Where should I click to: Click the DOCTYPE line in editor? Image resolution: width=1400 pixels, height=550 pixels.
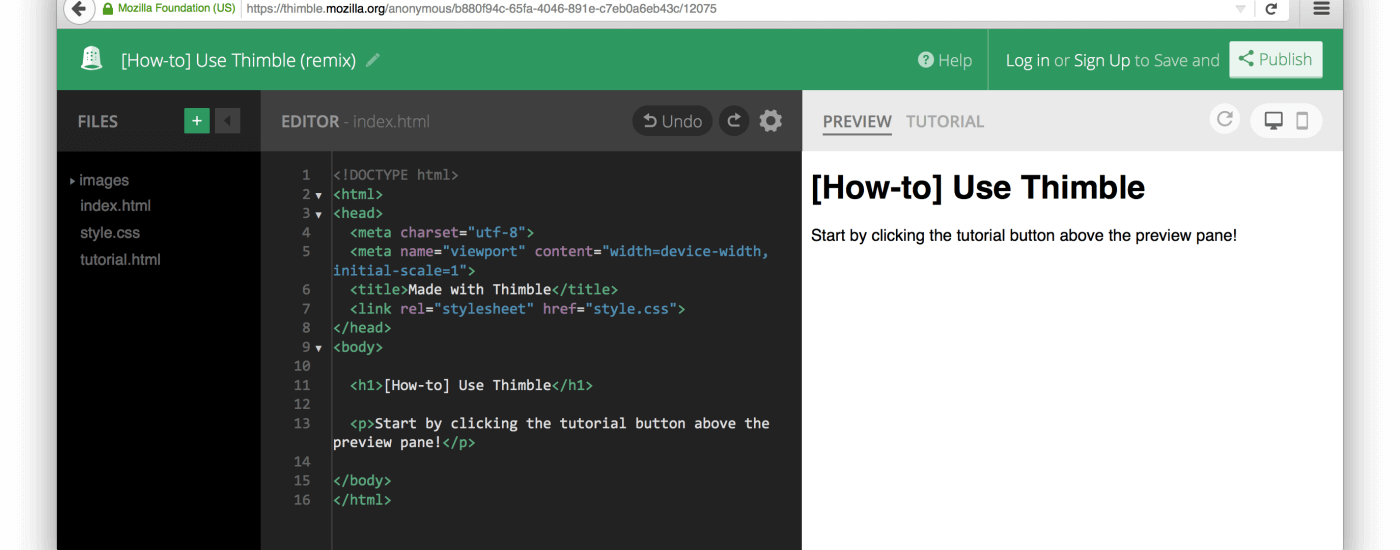click(x=396, y=175)
